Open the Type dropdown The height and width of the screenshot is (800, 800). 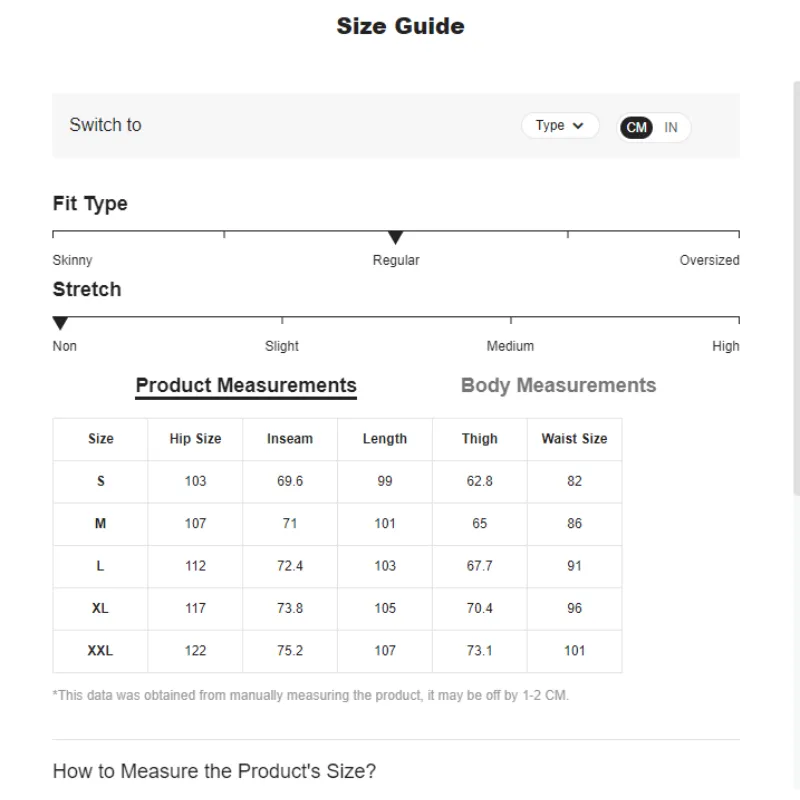pyautogui.click(x=559, y=126)
